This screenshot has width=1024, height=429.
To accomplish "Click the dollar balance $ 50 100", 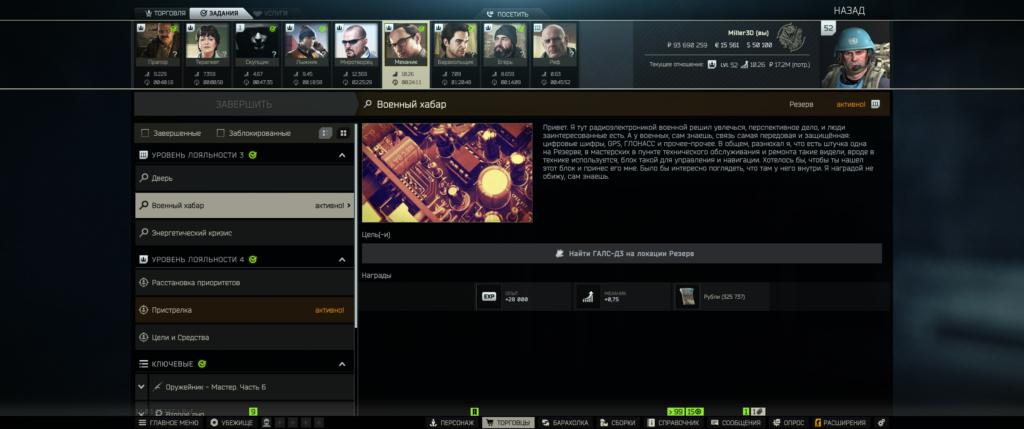I will pos(759,45).
